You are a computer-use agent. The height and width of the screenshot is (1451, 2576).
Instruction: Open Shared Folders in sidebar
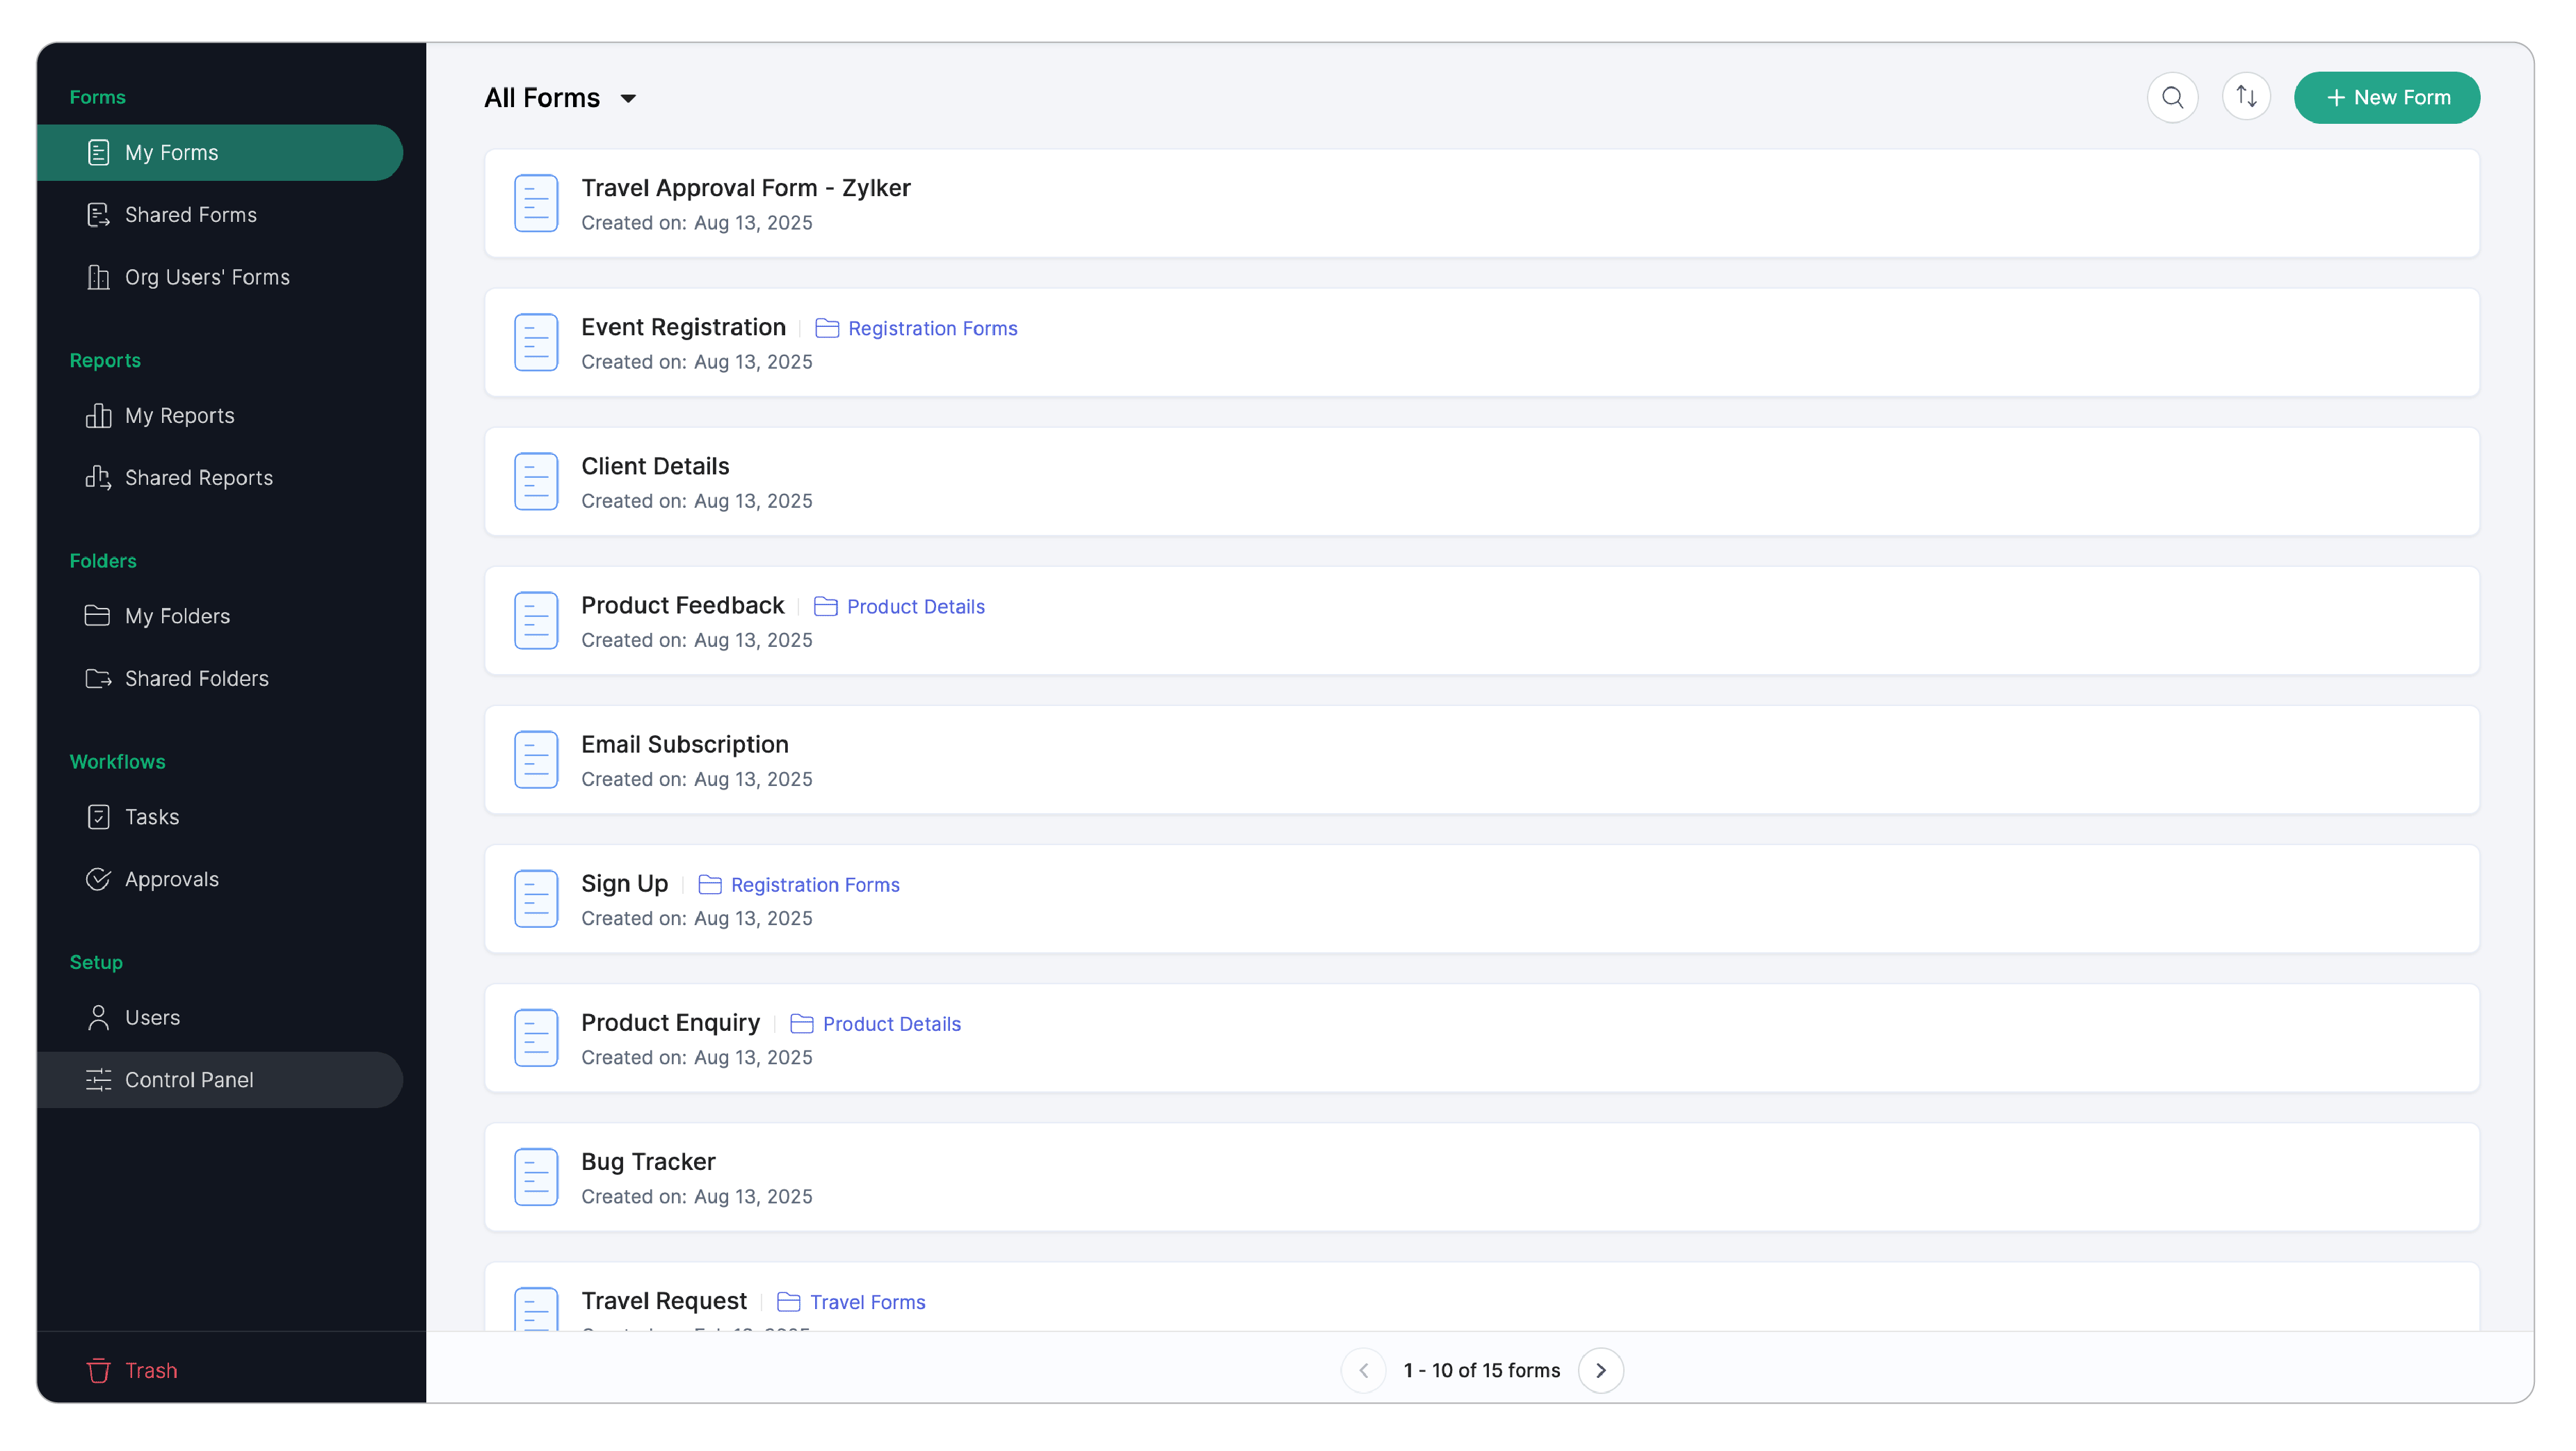[x=196, y=679]
